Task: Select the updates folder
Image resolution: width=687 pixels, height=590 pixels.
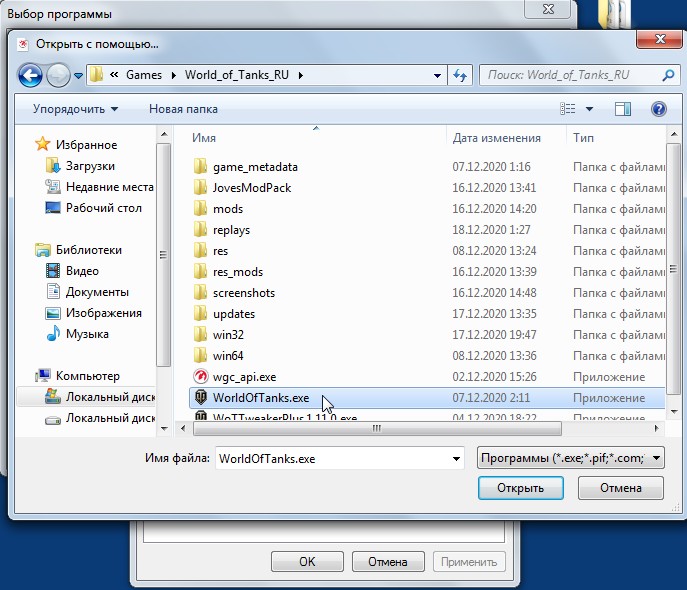Action: pyautogui.click(x=234, y=314)
